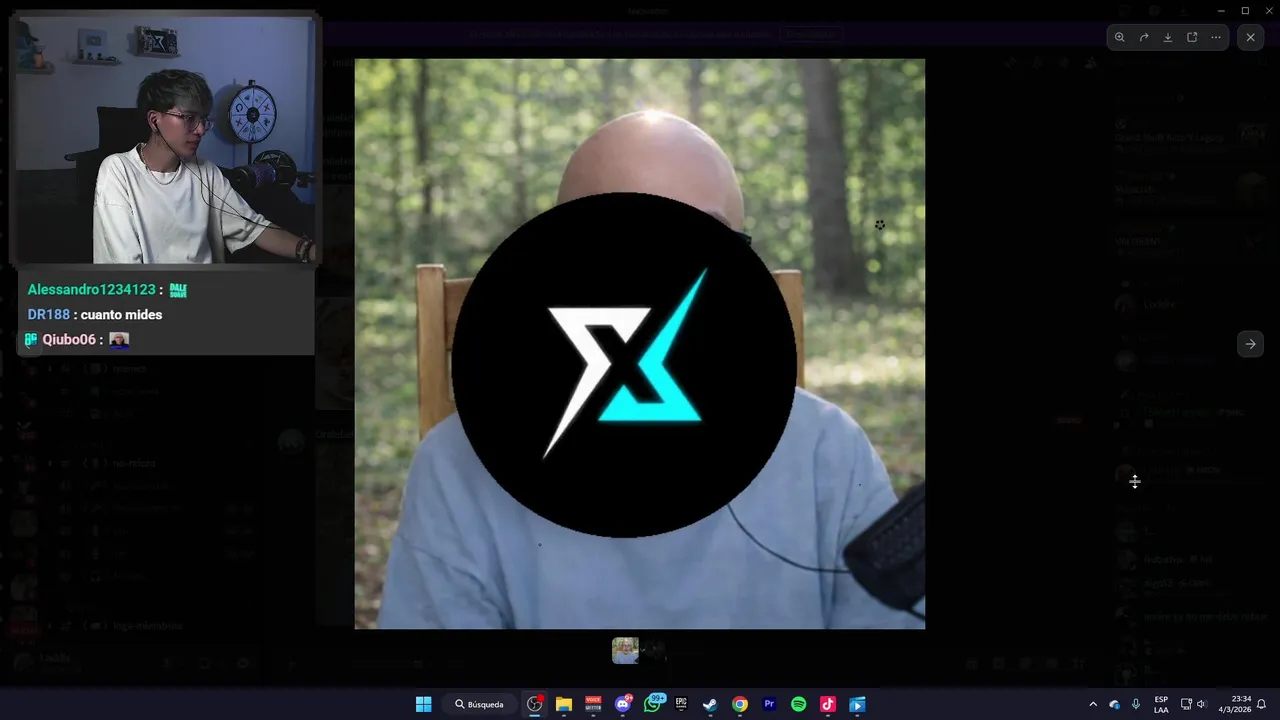
Task: Open Steam from the taskbar
Action: 710,704
